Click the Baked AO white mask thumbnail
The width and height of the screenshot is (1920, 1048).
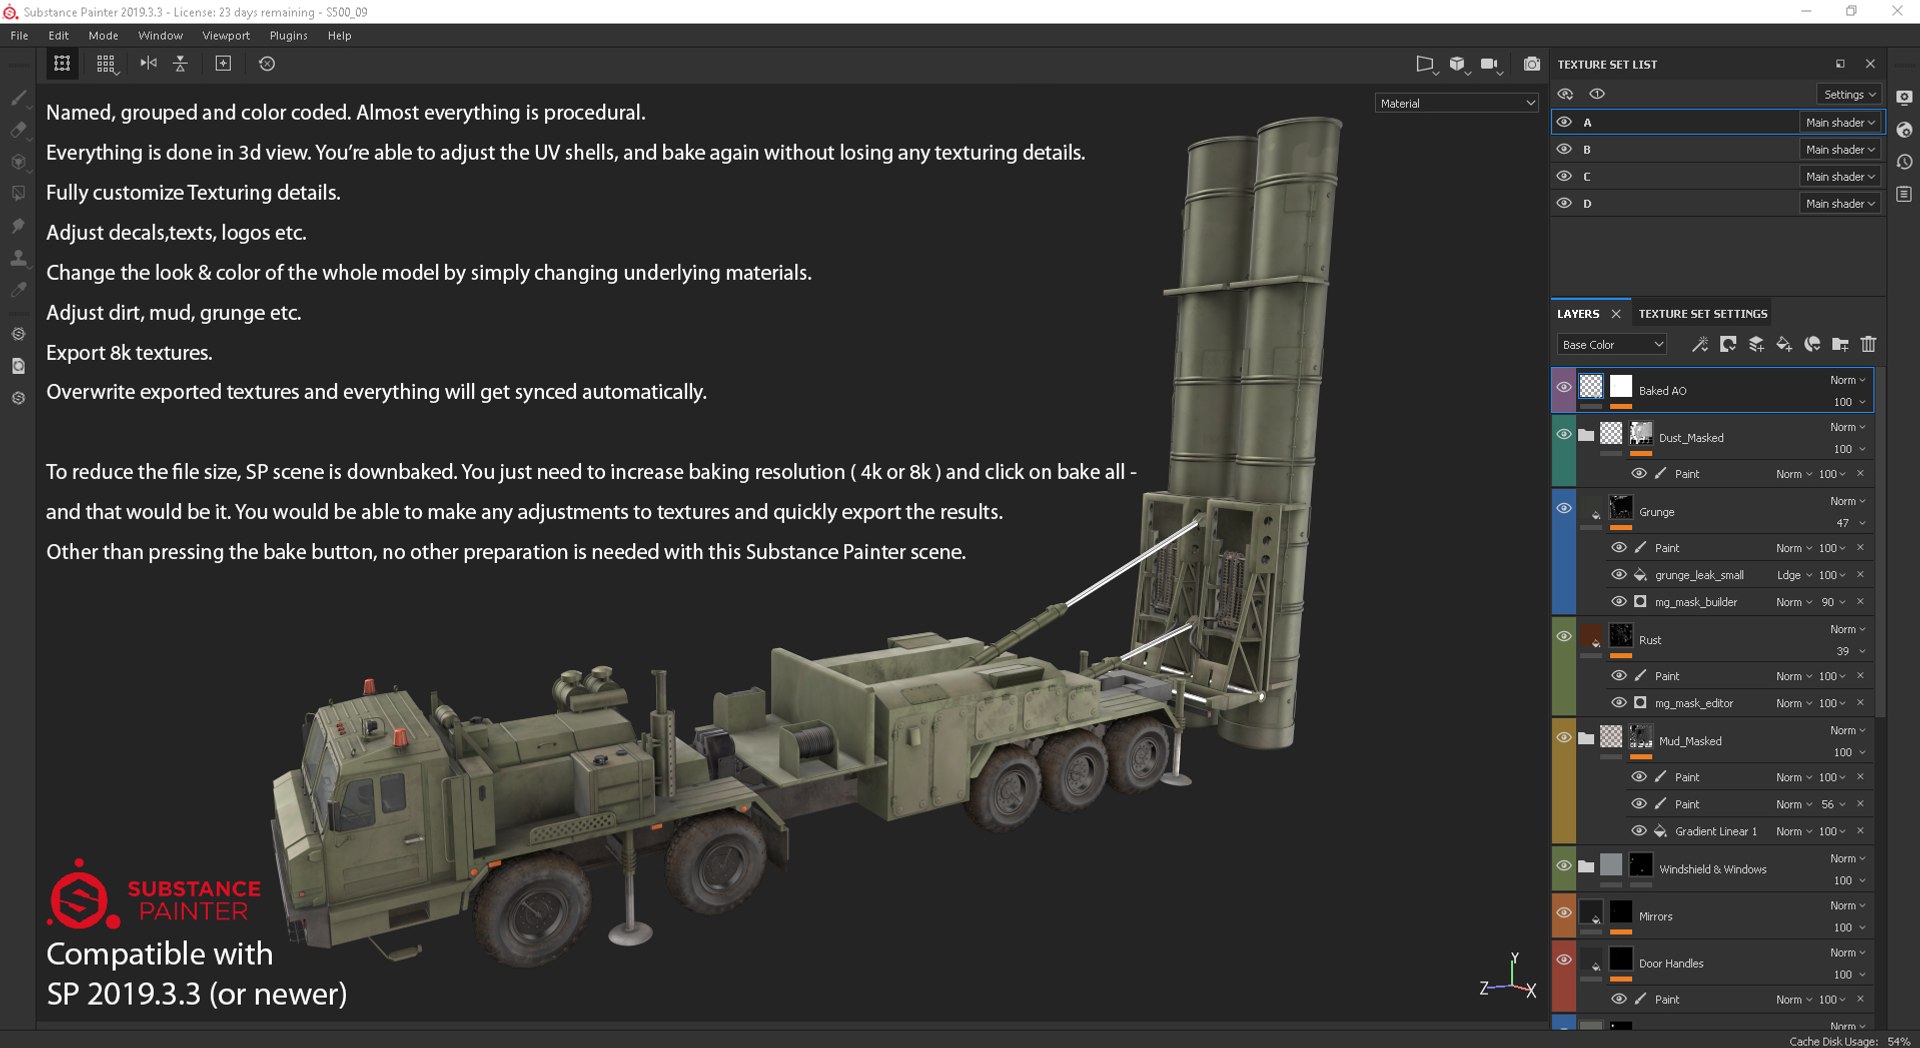coord(1621,386)
